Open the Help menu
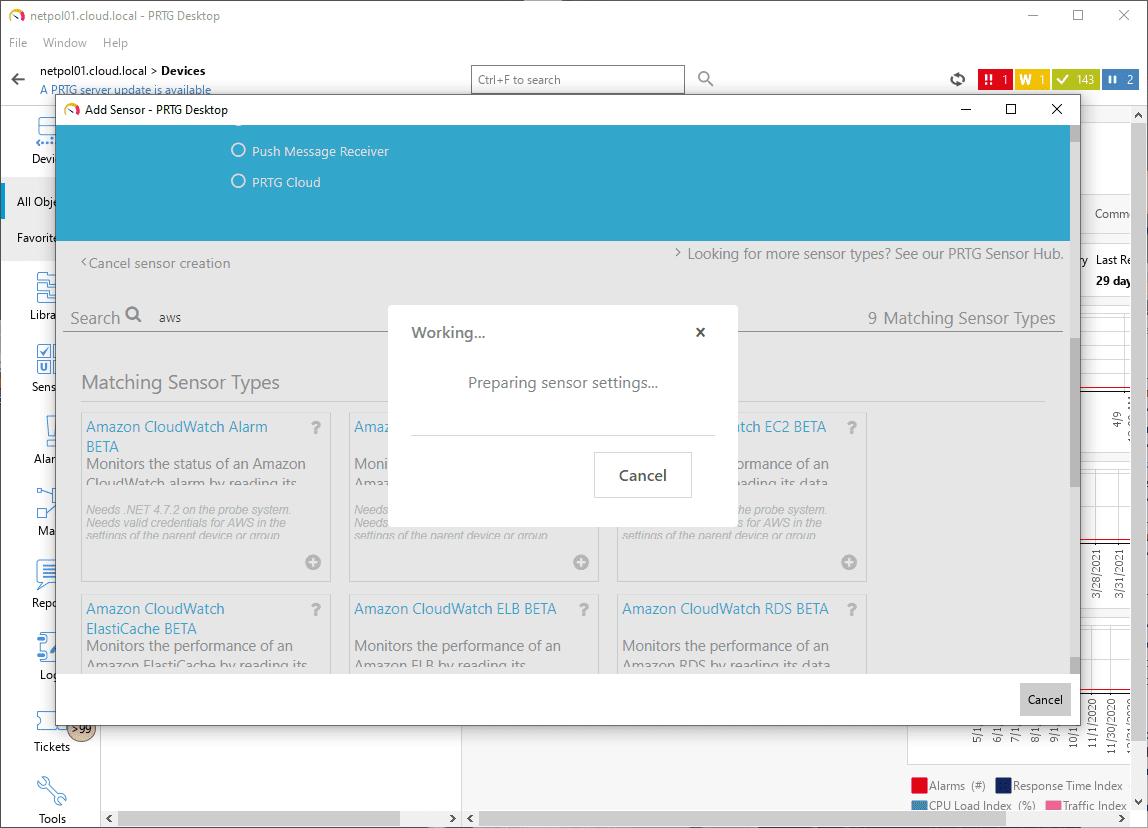The width and height of the screenshot is (1148, 828). 115,42
